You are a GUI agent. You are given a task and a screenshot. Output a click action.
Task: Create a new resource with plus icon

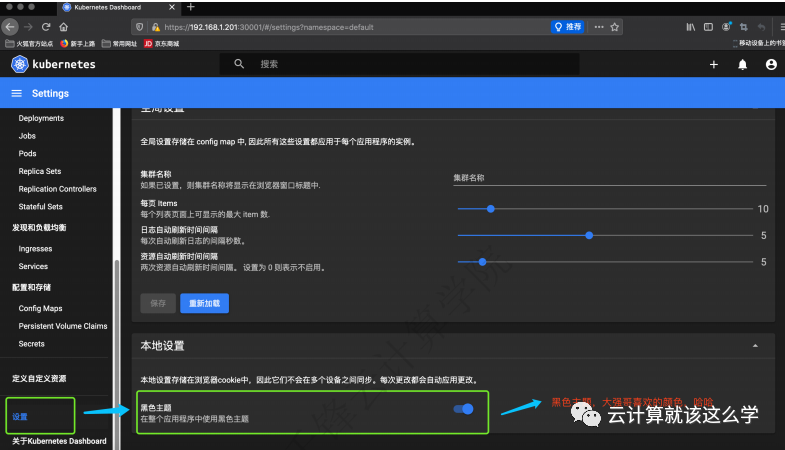[714, 64]
